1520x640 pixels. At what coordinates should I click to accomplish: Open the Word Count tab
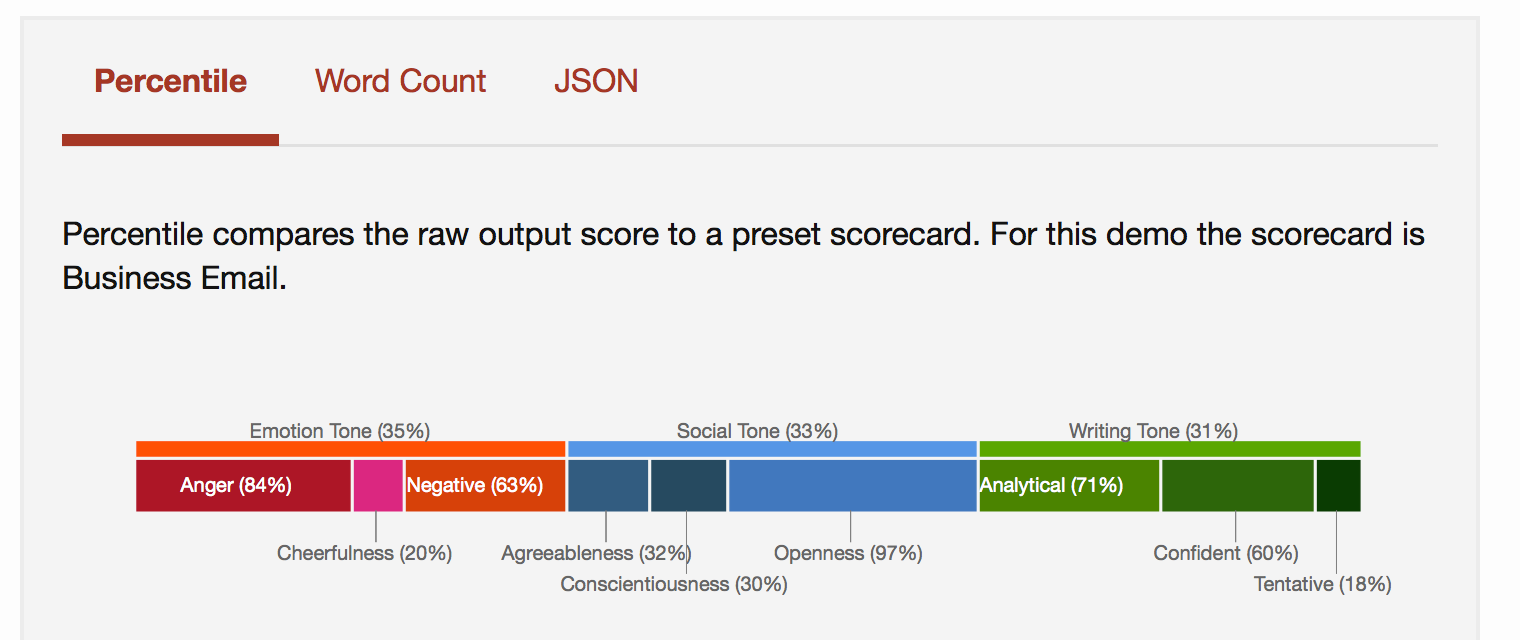pyautogui.click(x=400, y=81)
